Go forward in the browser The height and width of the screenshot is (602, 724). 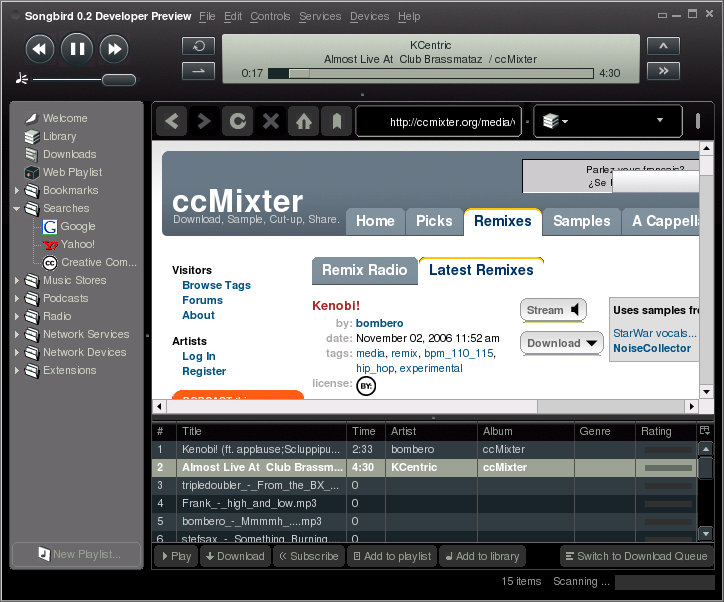204,121
